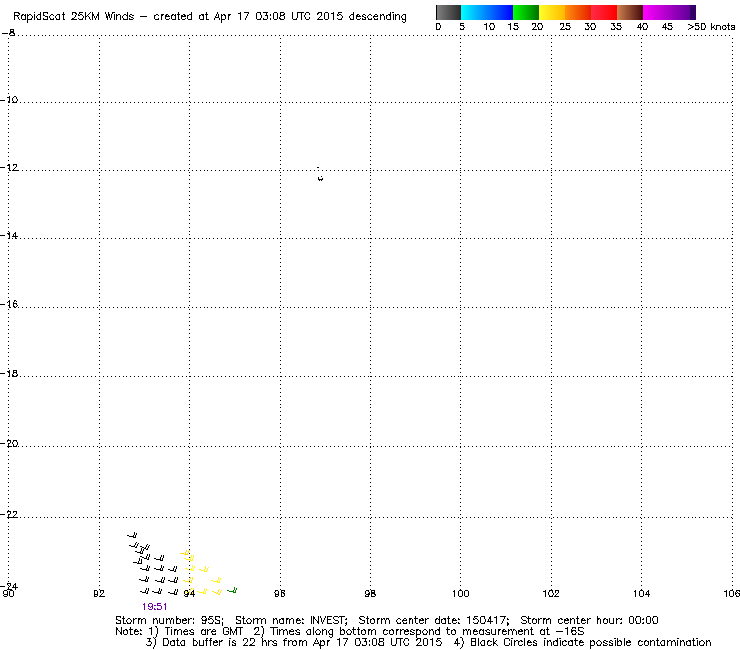Click the gray 0-5 knots color swatch

[448, 12]
